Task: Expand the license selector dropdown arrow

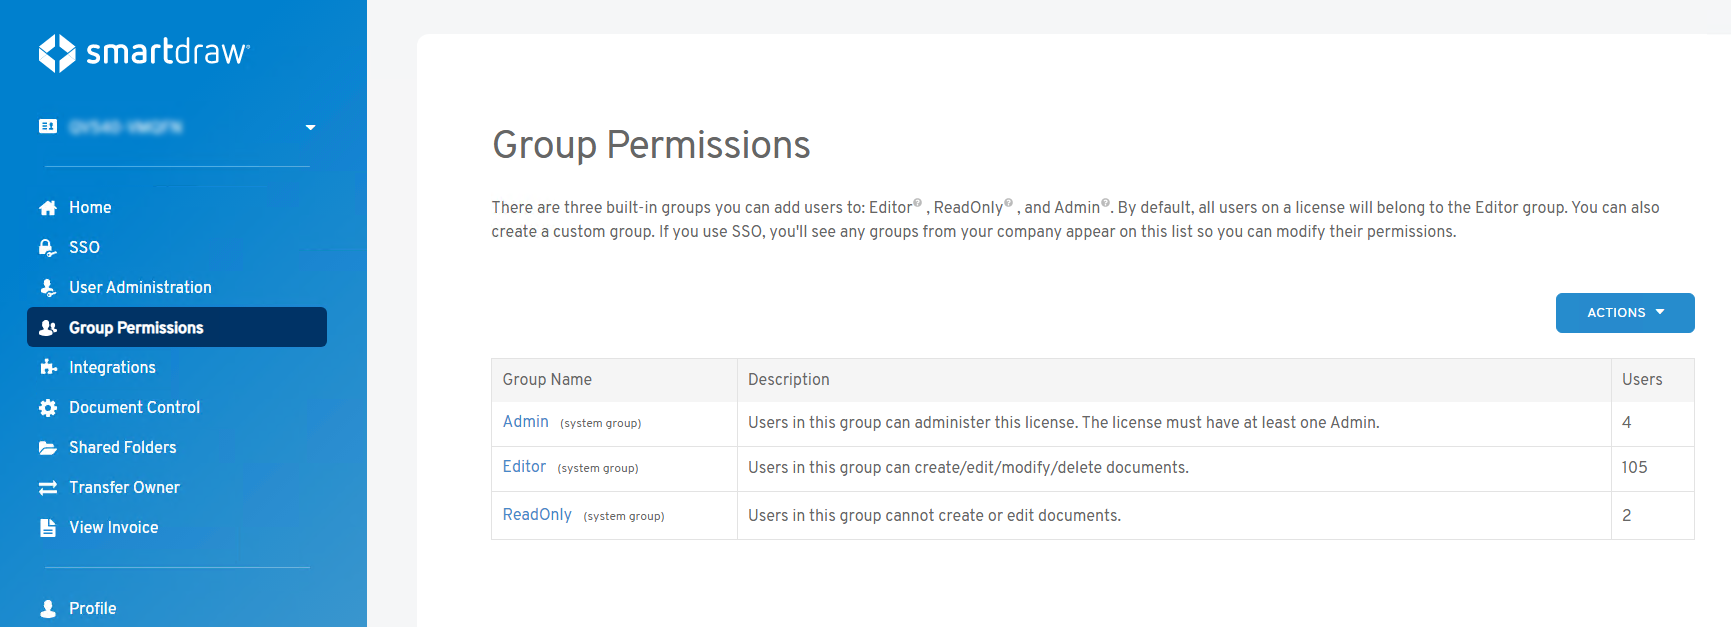Action: click(310, 127)
